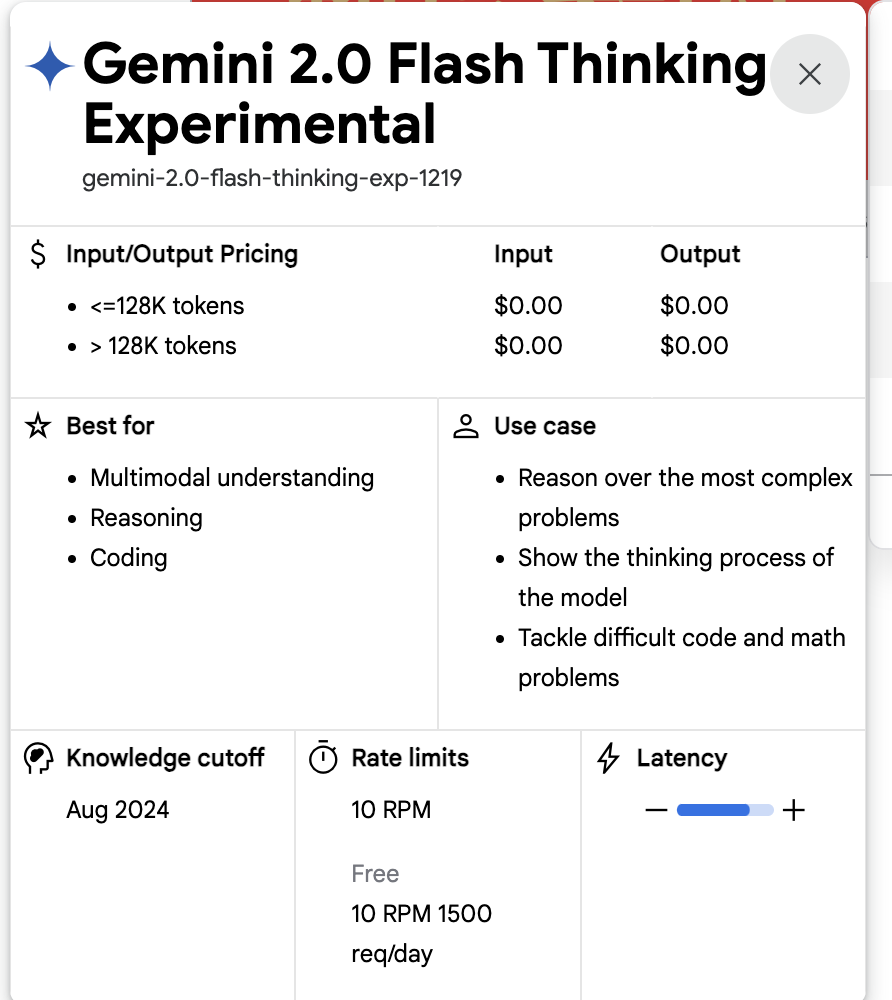Close the model info card
The height and width of the screenshot is (1000, 892).
[809, 74]
